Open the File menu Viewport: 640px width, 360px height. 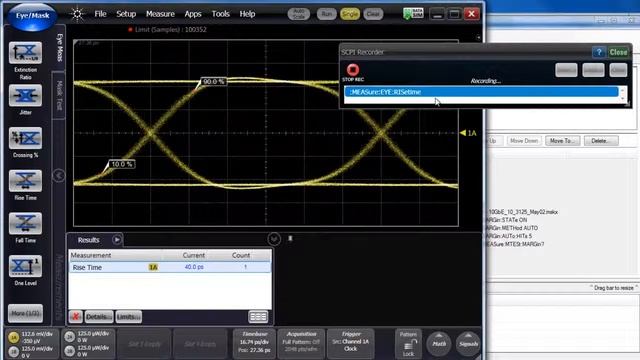(100, 14)
